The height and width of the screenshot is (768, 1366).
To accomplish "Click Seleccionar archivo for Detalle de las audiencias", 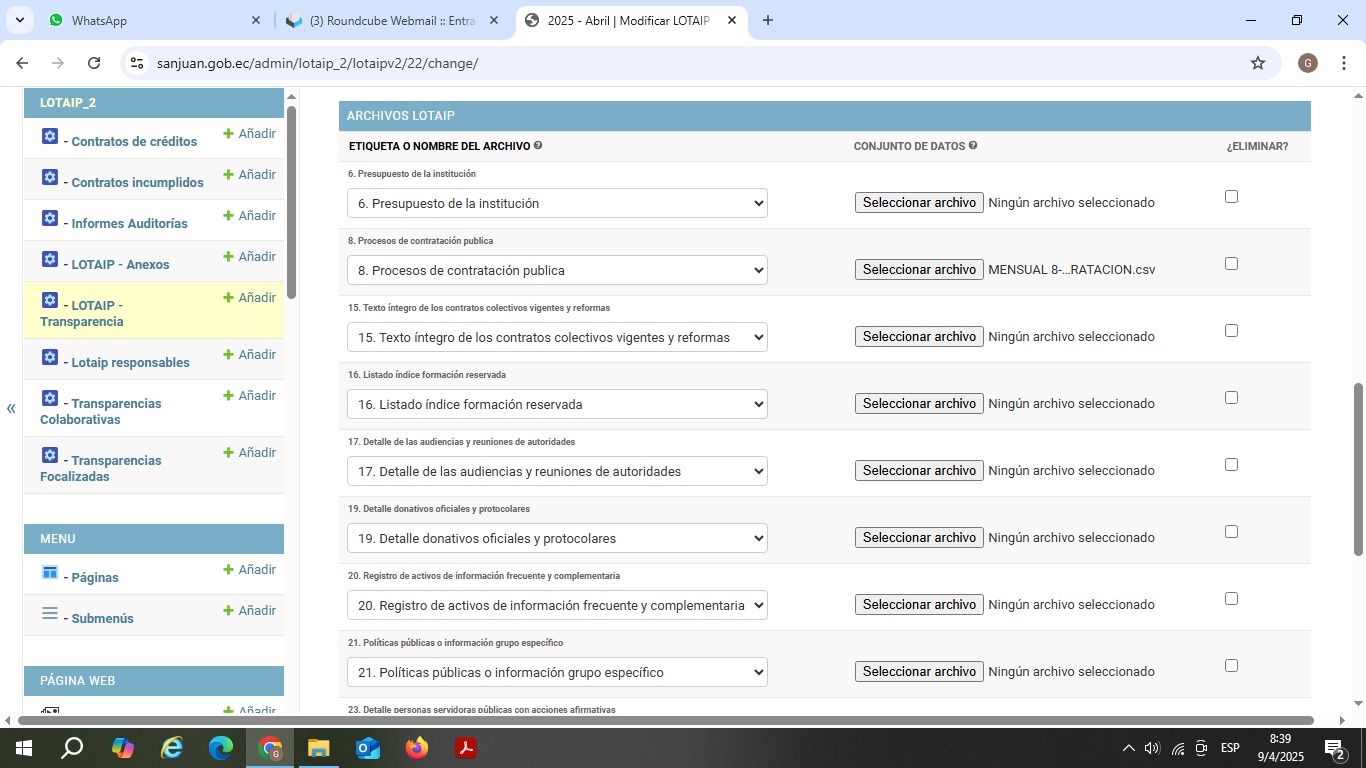I will 919,470.
